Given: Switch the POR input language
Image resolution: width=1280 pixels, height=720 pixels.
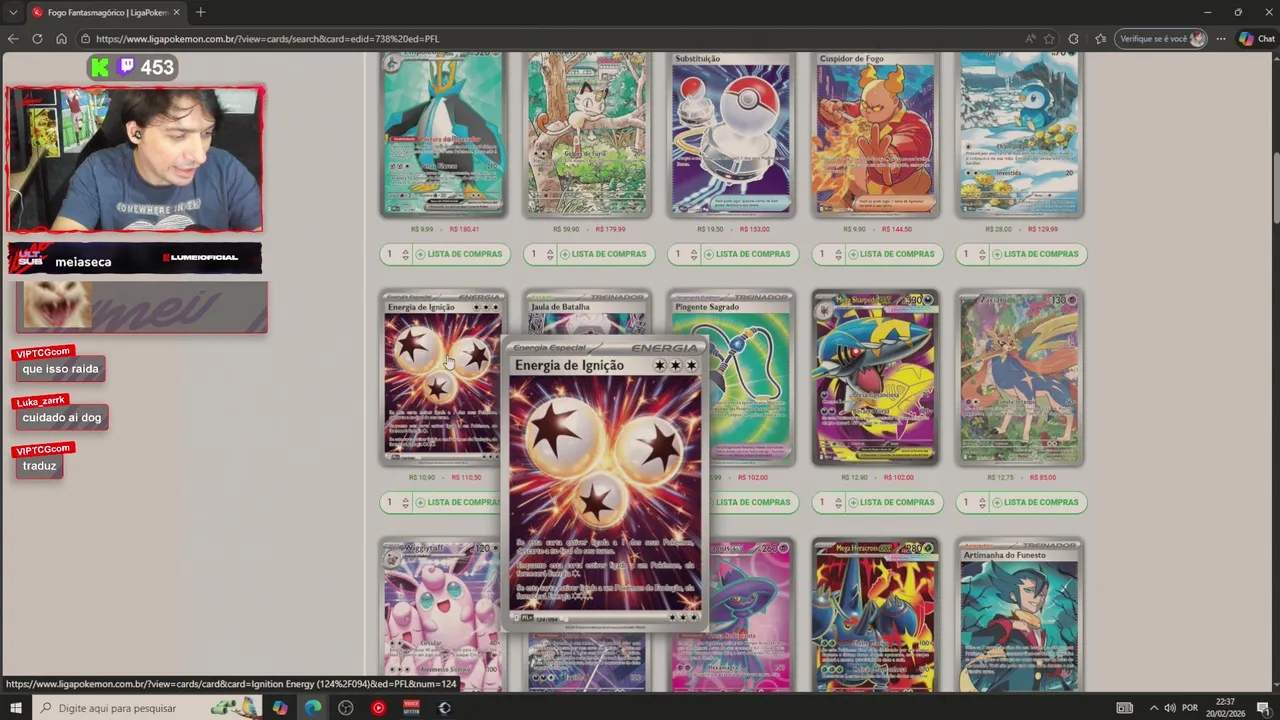Looking at the screenshot, I should coord(1190,708).
